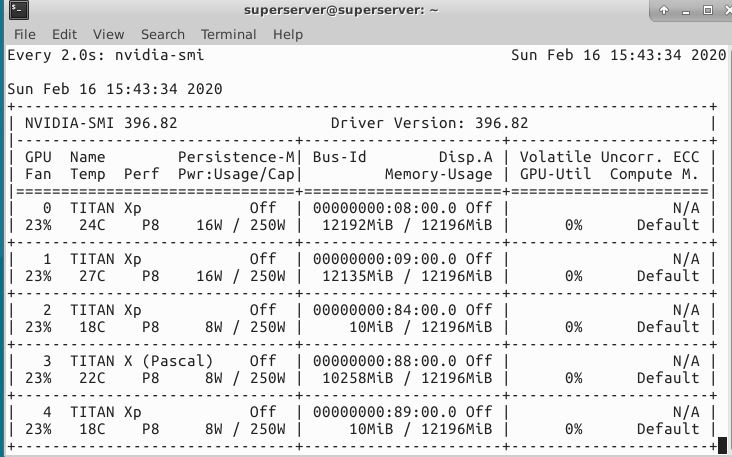Viewport: 732px width, 457px height.
Task: Click bus id '00000000:89:00.0'
Action: [385, 412]
